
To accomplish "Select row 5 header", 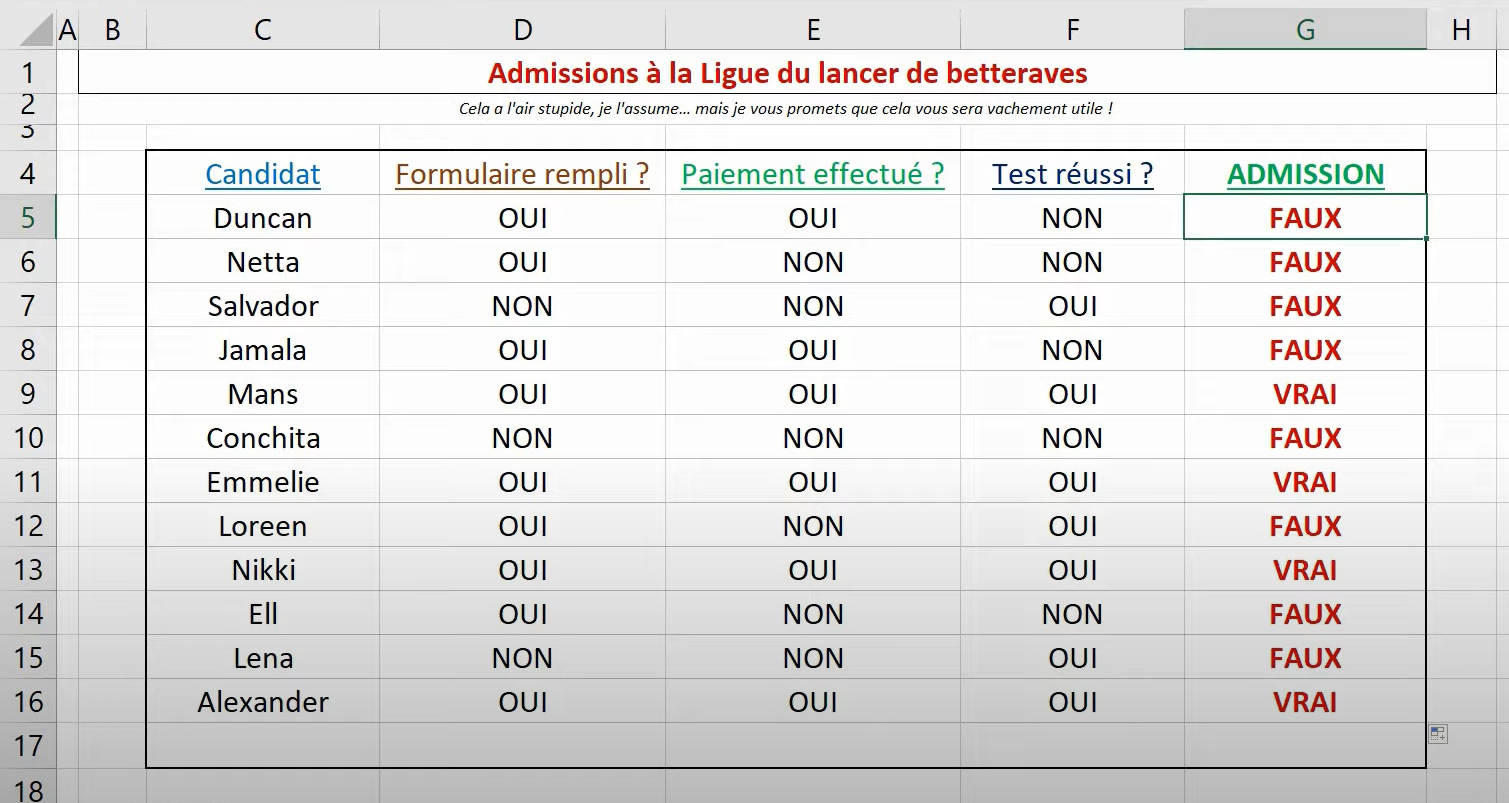I will (28, 218).
